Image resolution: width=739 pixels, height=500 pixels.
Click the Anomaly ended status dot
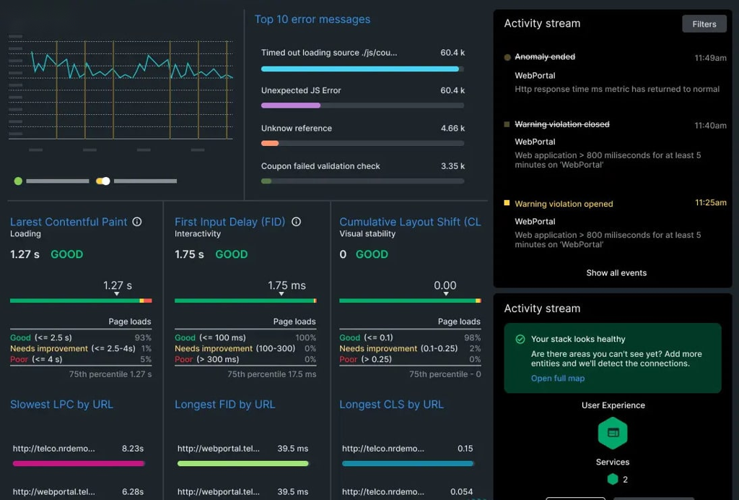click(508, 58)
